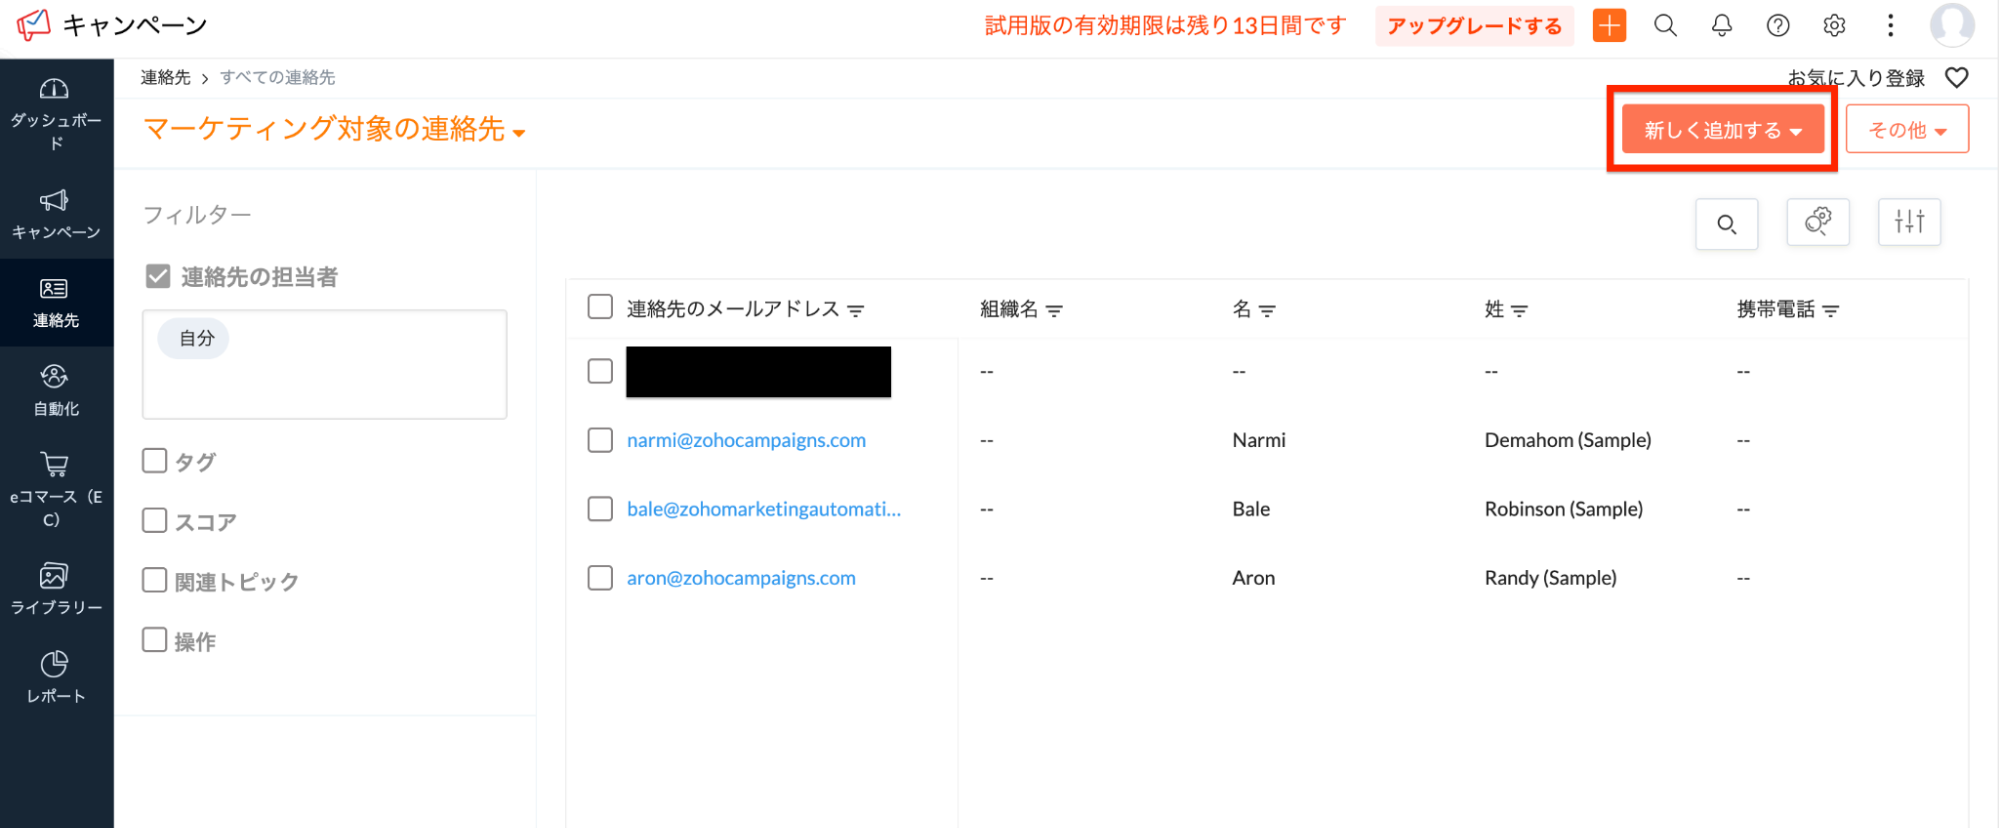
Task: Select the narmi@zohocampaigns.com row checkbox
Action: (x=600, y=440)
